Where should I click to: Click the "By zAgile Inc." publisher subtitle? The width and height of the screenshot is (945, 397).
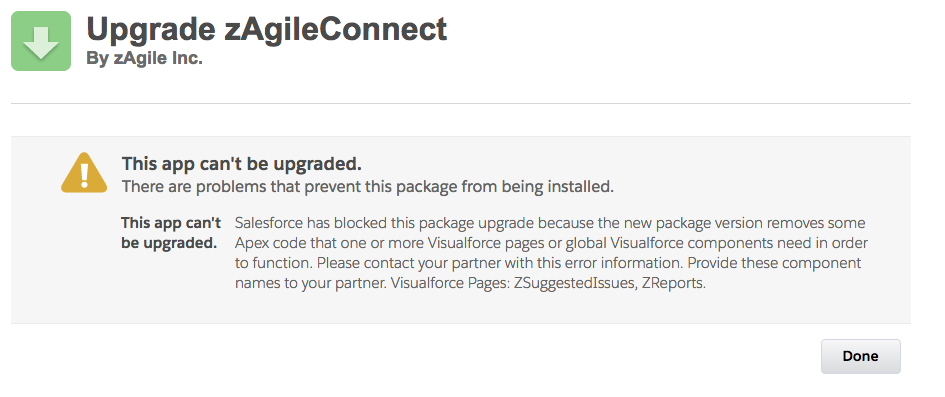point(144,58)
